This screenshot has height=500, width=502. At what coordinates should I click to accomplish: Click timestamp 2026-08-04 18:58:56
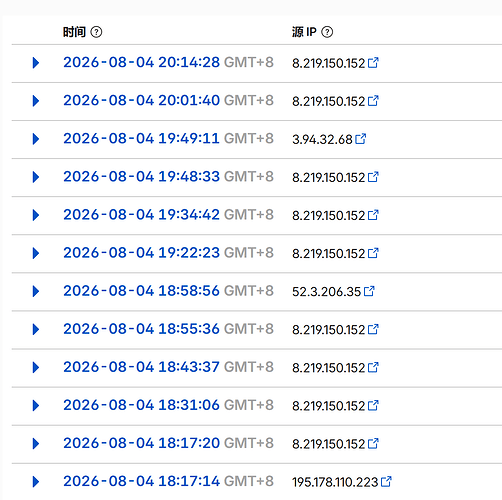[x=141, y=291]
